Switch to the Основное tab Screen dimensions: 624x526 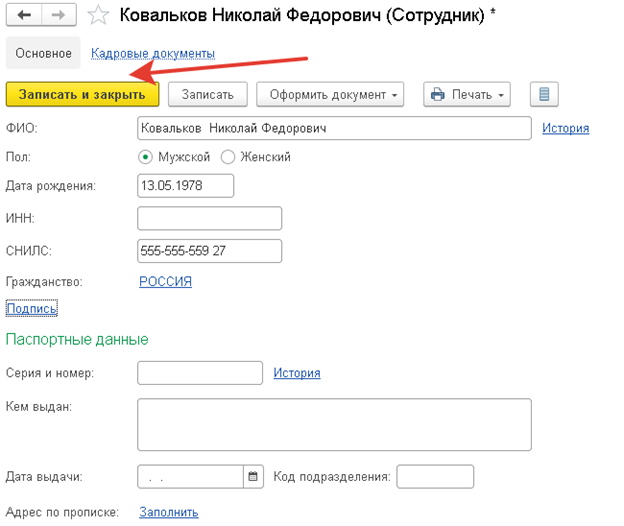43,53
